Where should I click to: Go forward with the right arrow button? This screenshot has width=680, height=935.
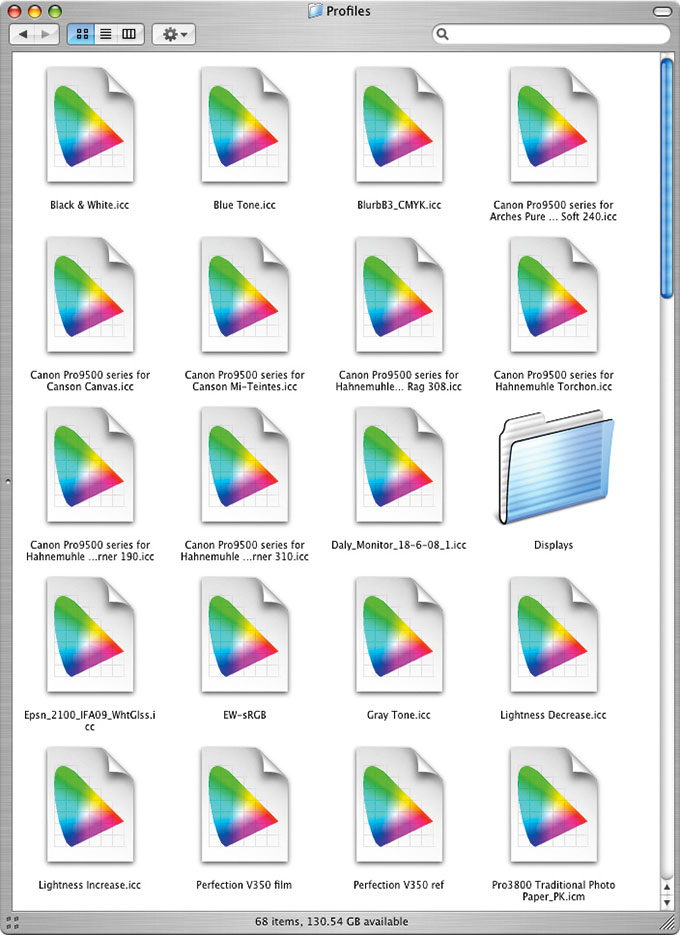(x=47, y=34)
